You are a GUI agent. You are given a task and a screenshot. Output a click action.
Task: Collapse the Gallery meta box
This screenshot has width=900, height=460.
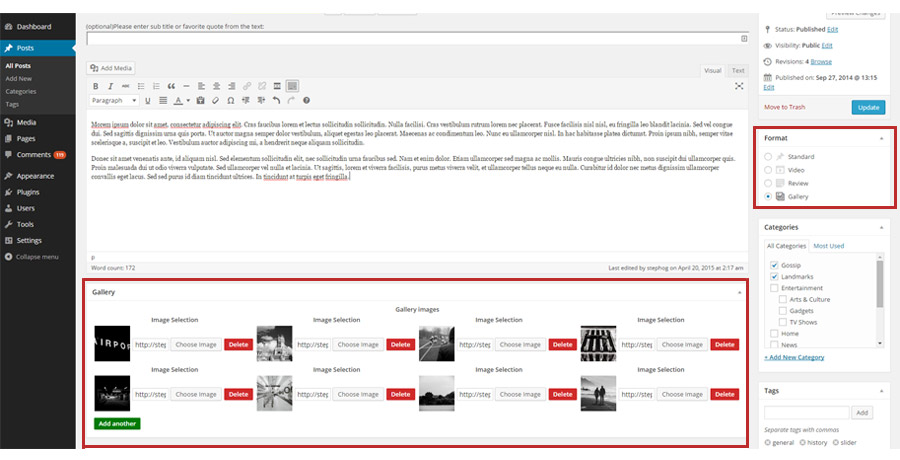click(x=739, y=292)
